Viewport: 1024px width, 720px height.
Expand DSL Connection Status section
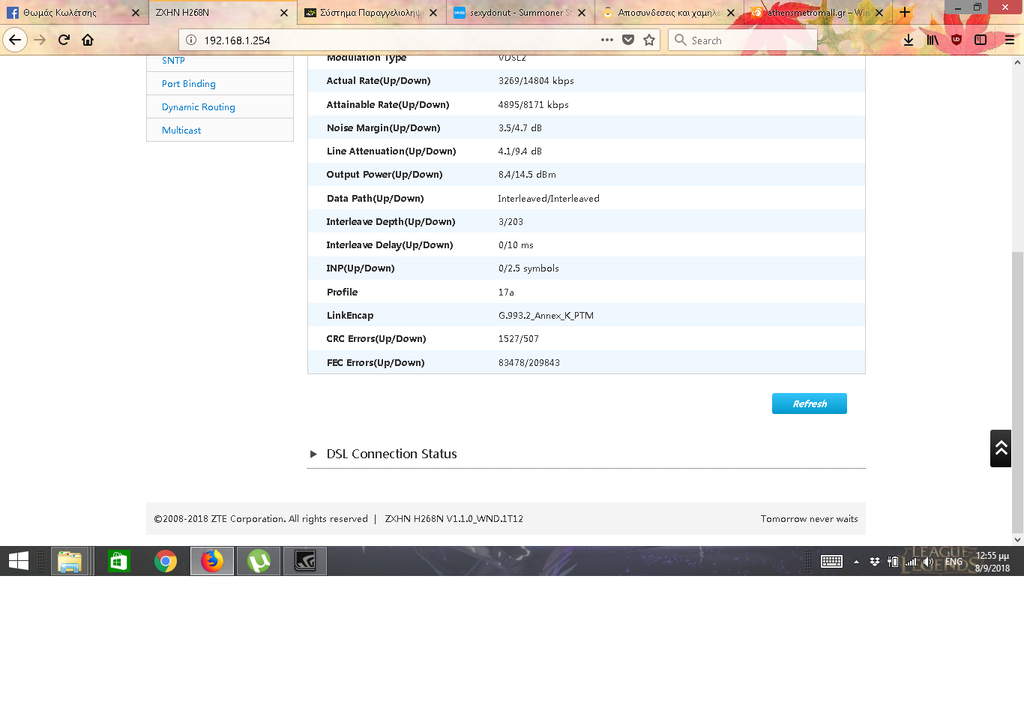[x=391, y=453]
